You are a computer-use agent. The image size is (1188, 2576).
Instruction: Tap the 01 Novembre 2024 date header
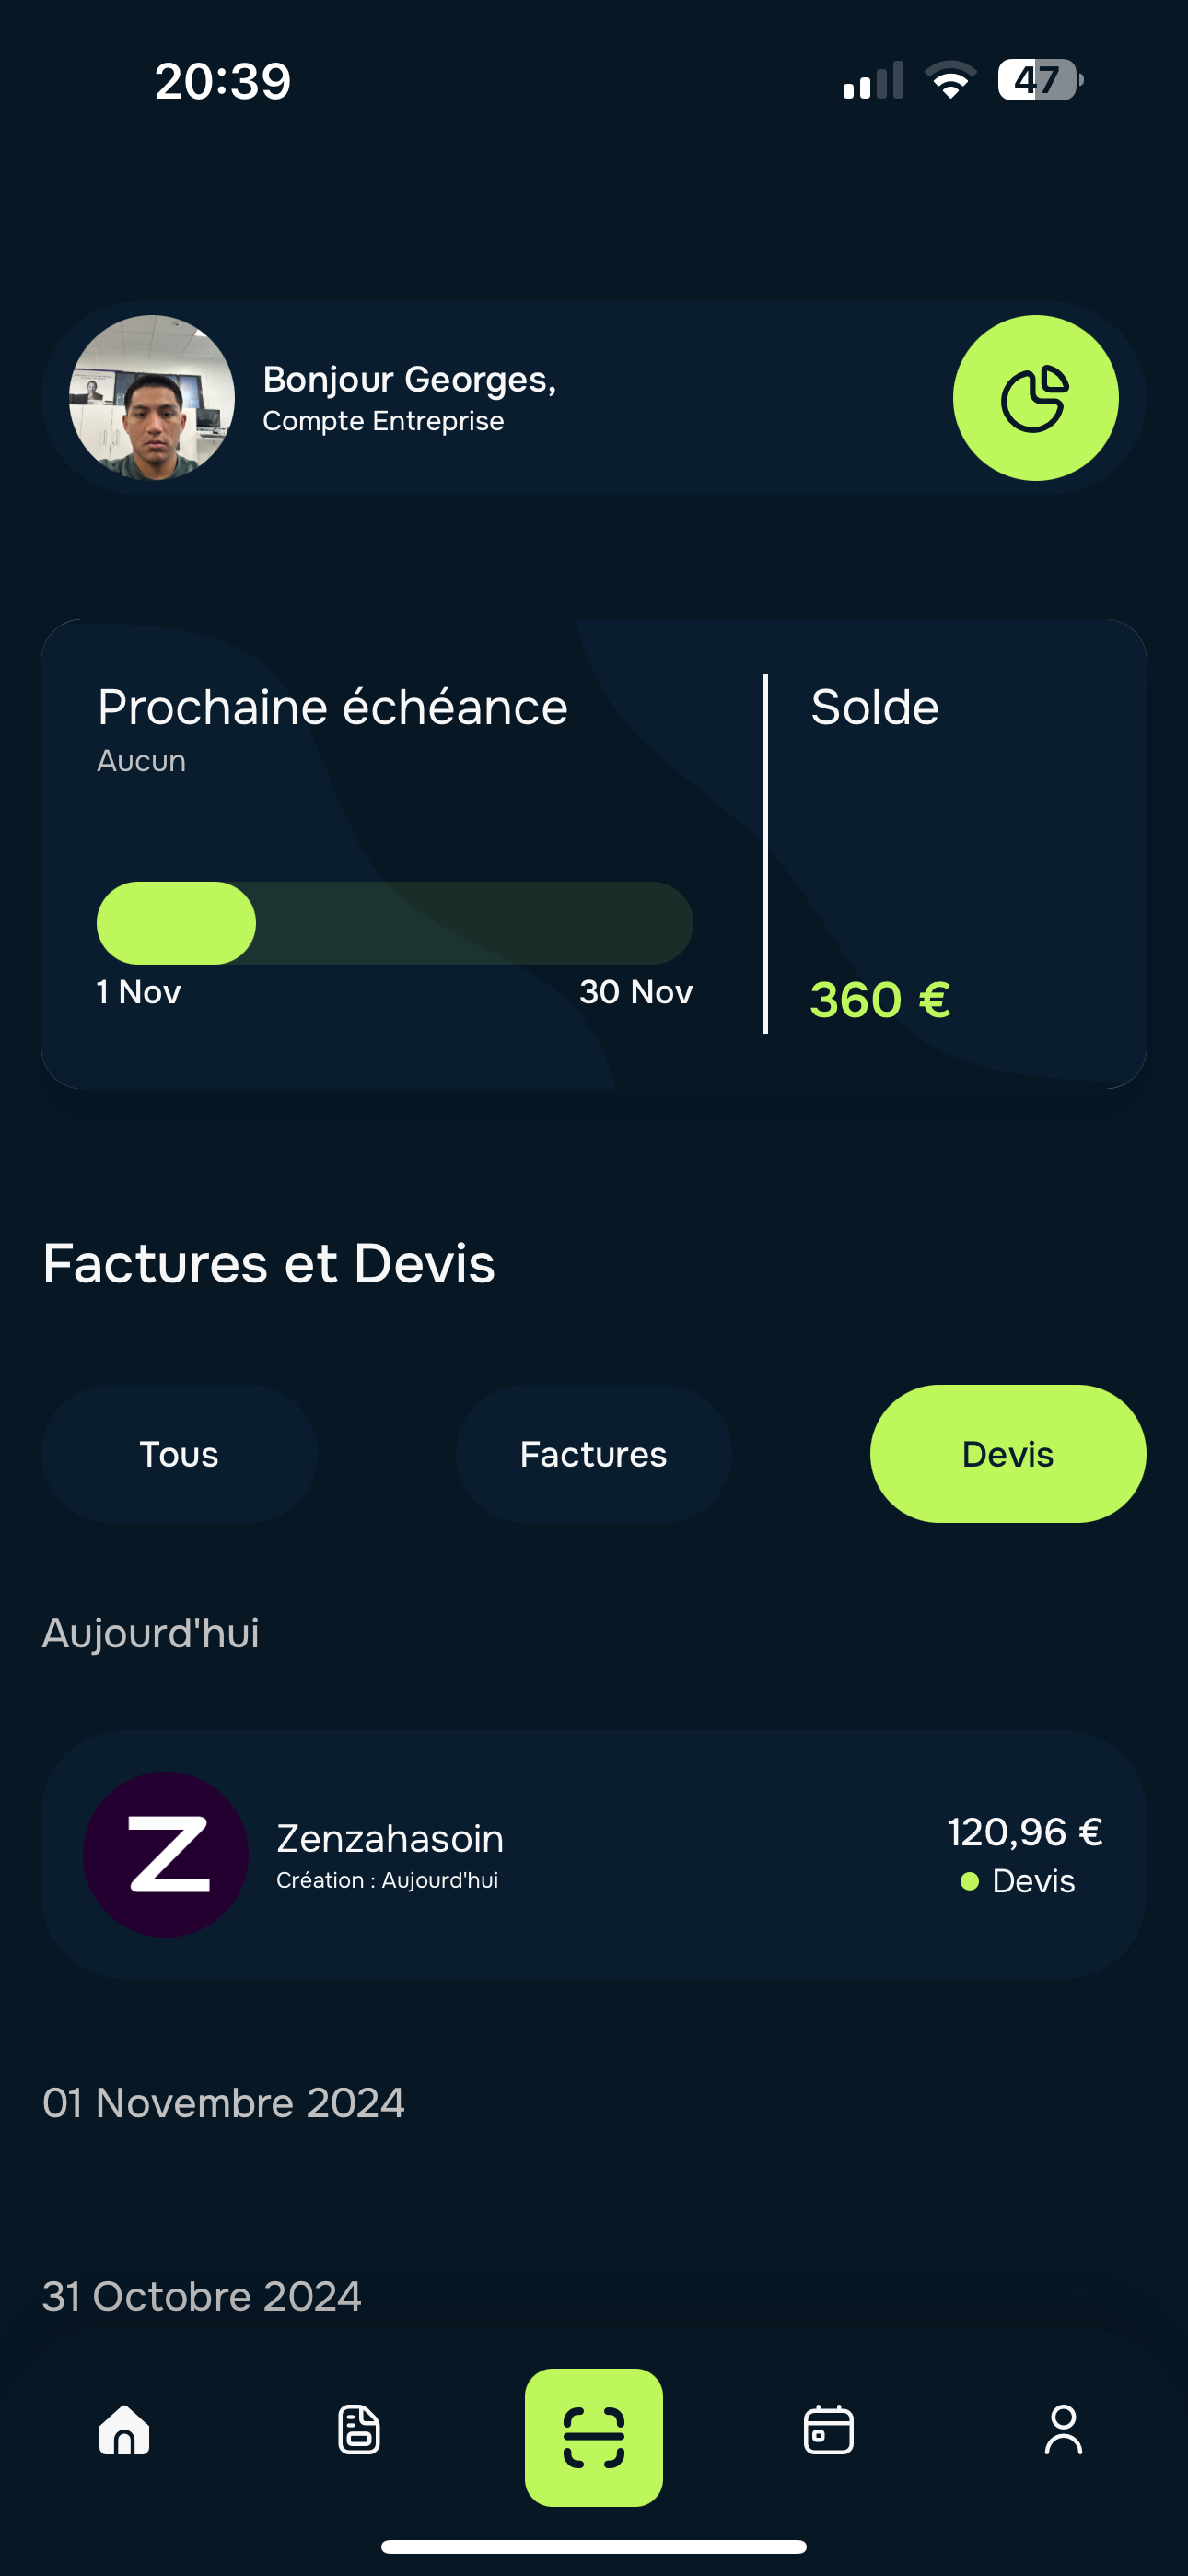click(x=224, y=2103)
